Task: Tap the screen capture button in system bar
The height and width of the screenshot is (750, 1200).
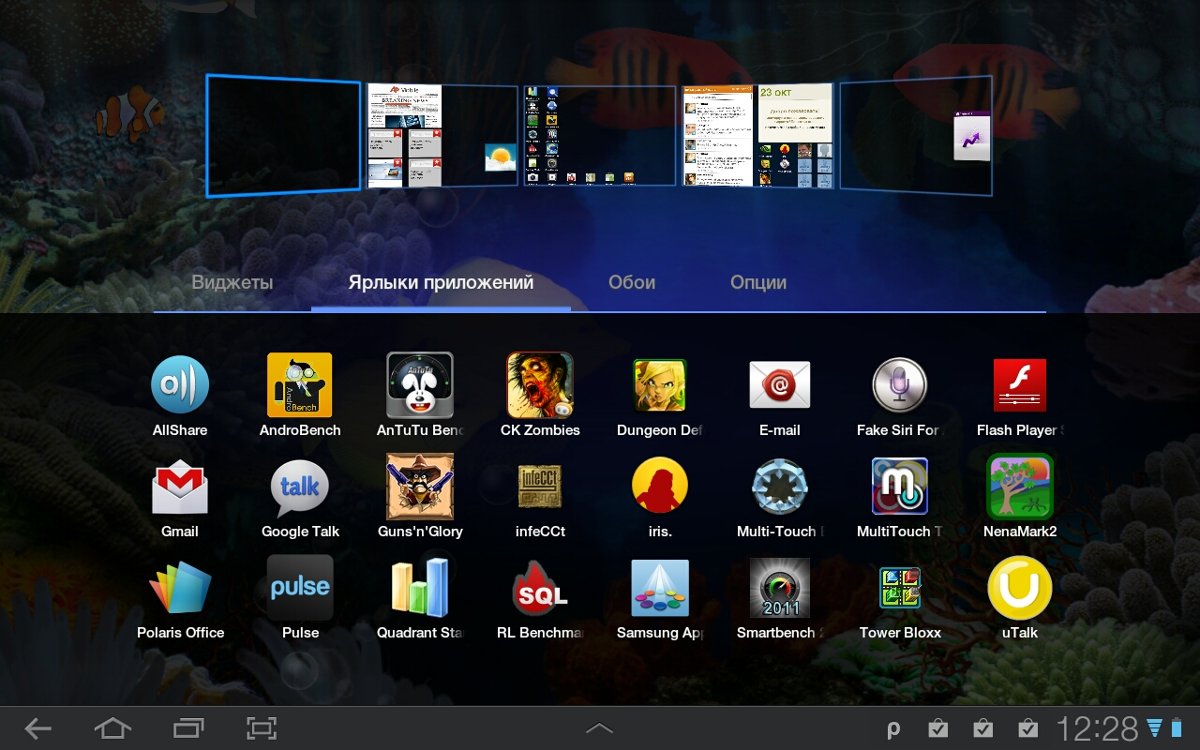Action: (x=262, y=729)
